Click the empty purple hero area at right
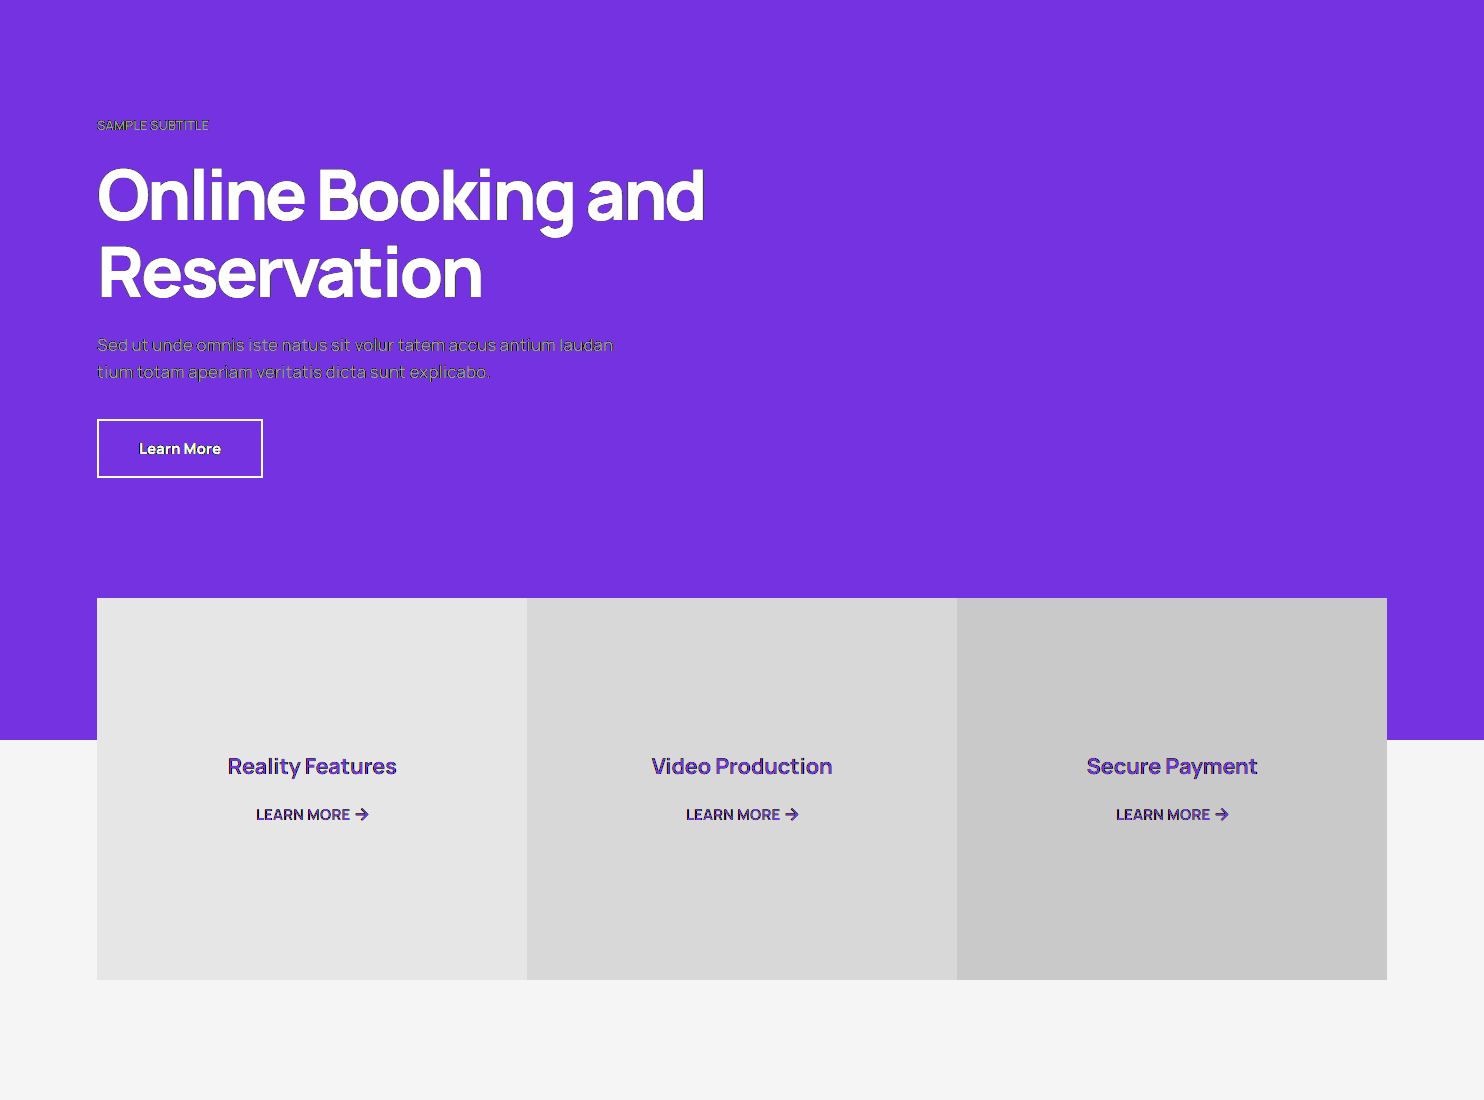 1100,300
